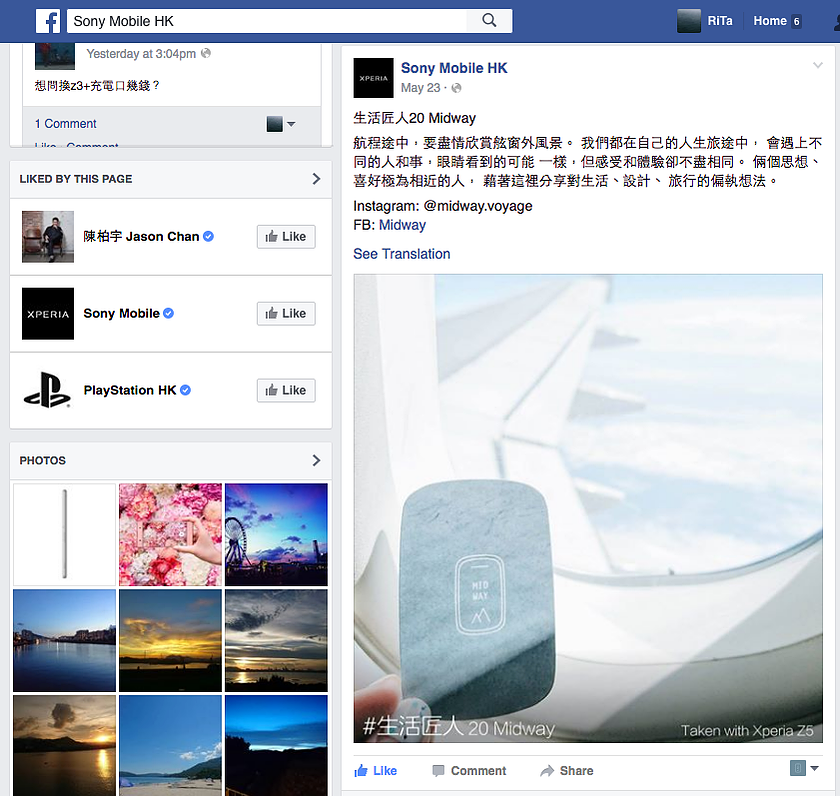Screen dimensions: 840x796
Task: Like the PlayStation HK page
Action: point(286,391)
